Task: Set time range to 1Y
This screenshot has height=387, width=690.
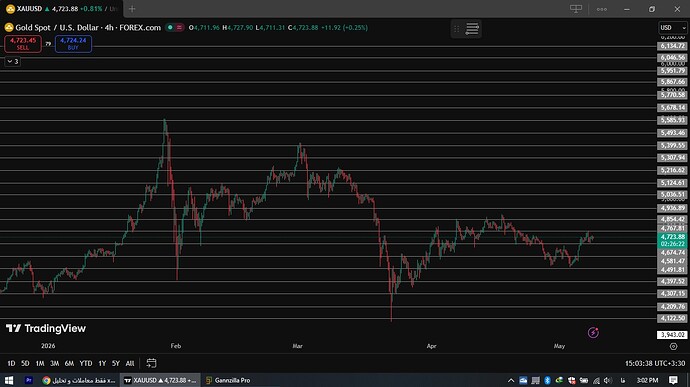Action: coord(102,363)
